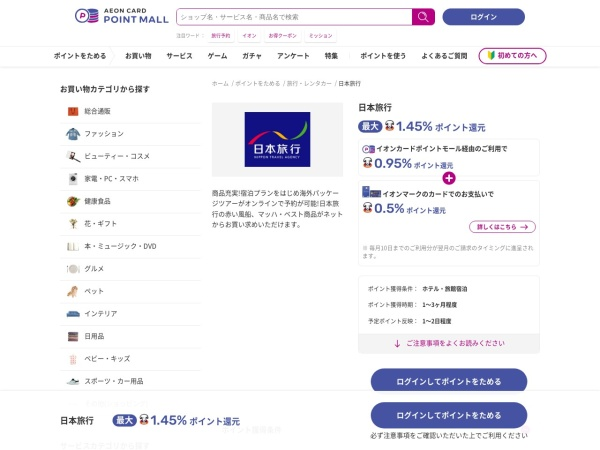Select the イオン keyword tag
This screenshot has width=600, height=450.
pyautogui.click(x=249, y=36)
